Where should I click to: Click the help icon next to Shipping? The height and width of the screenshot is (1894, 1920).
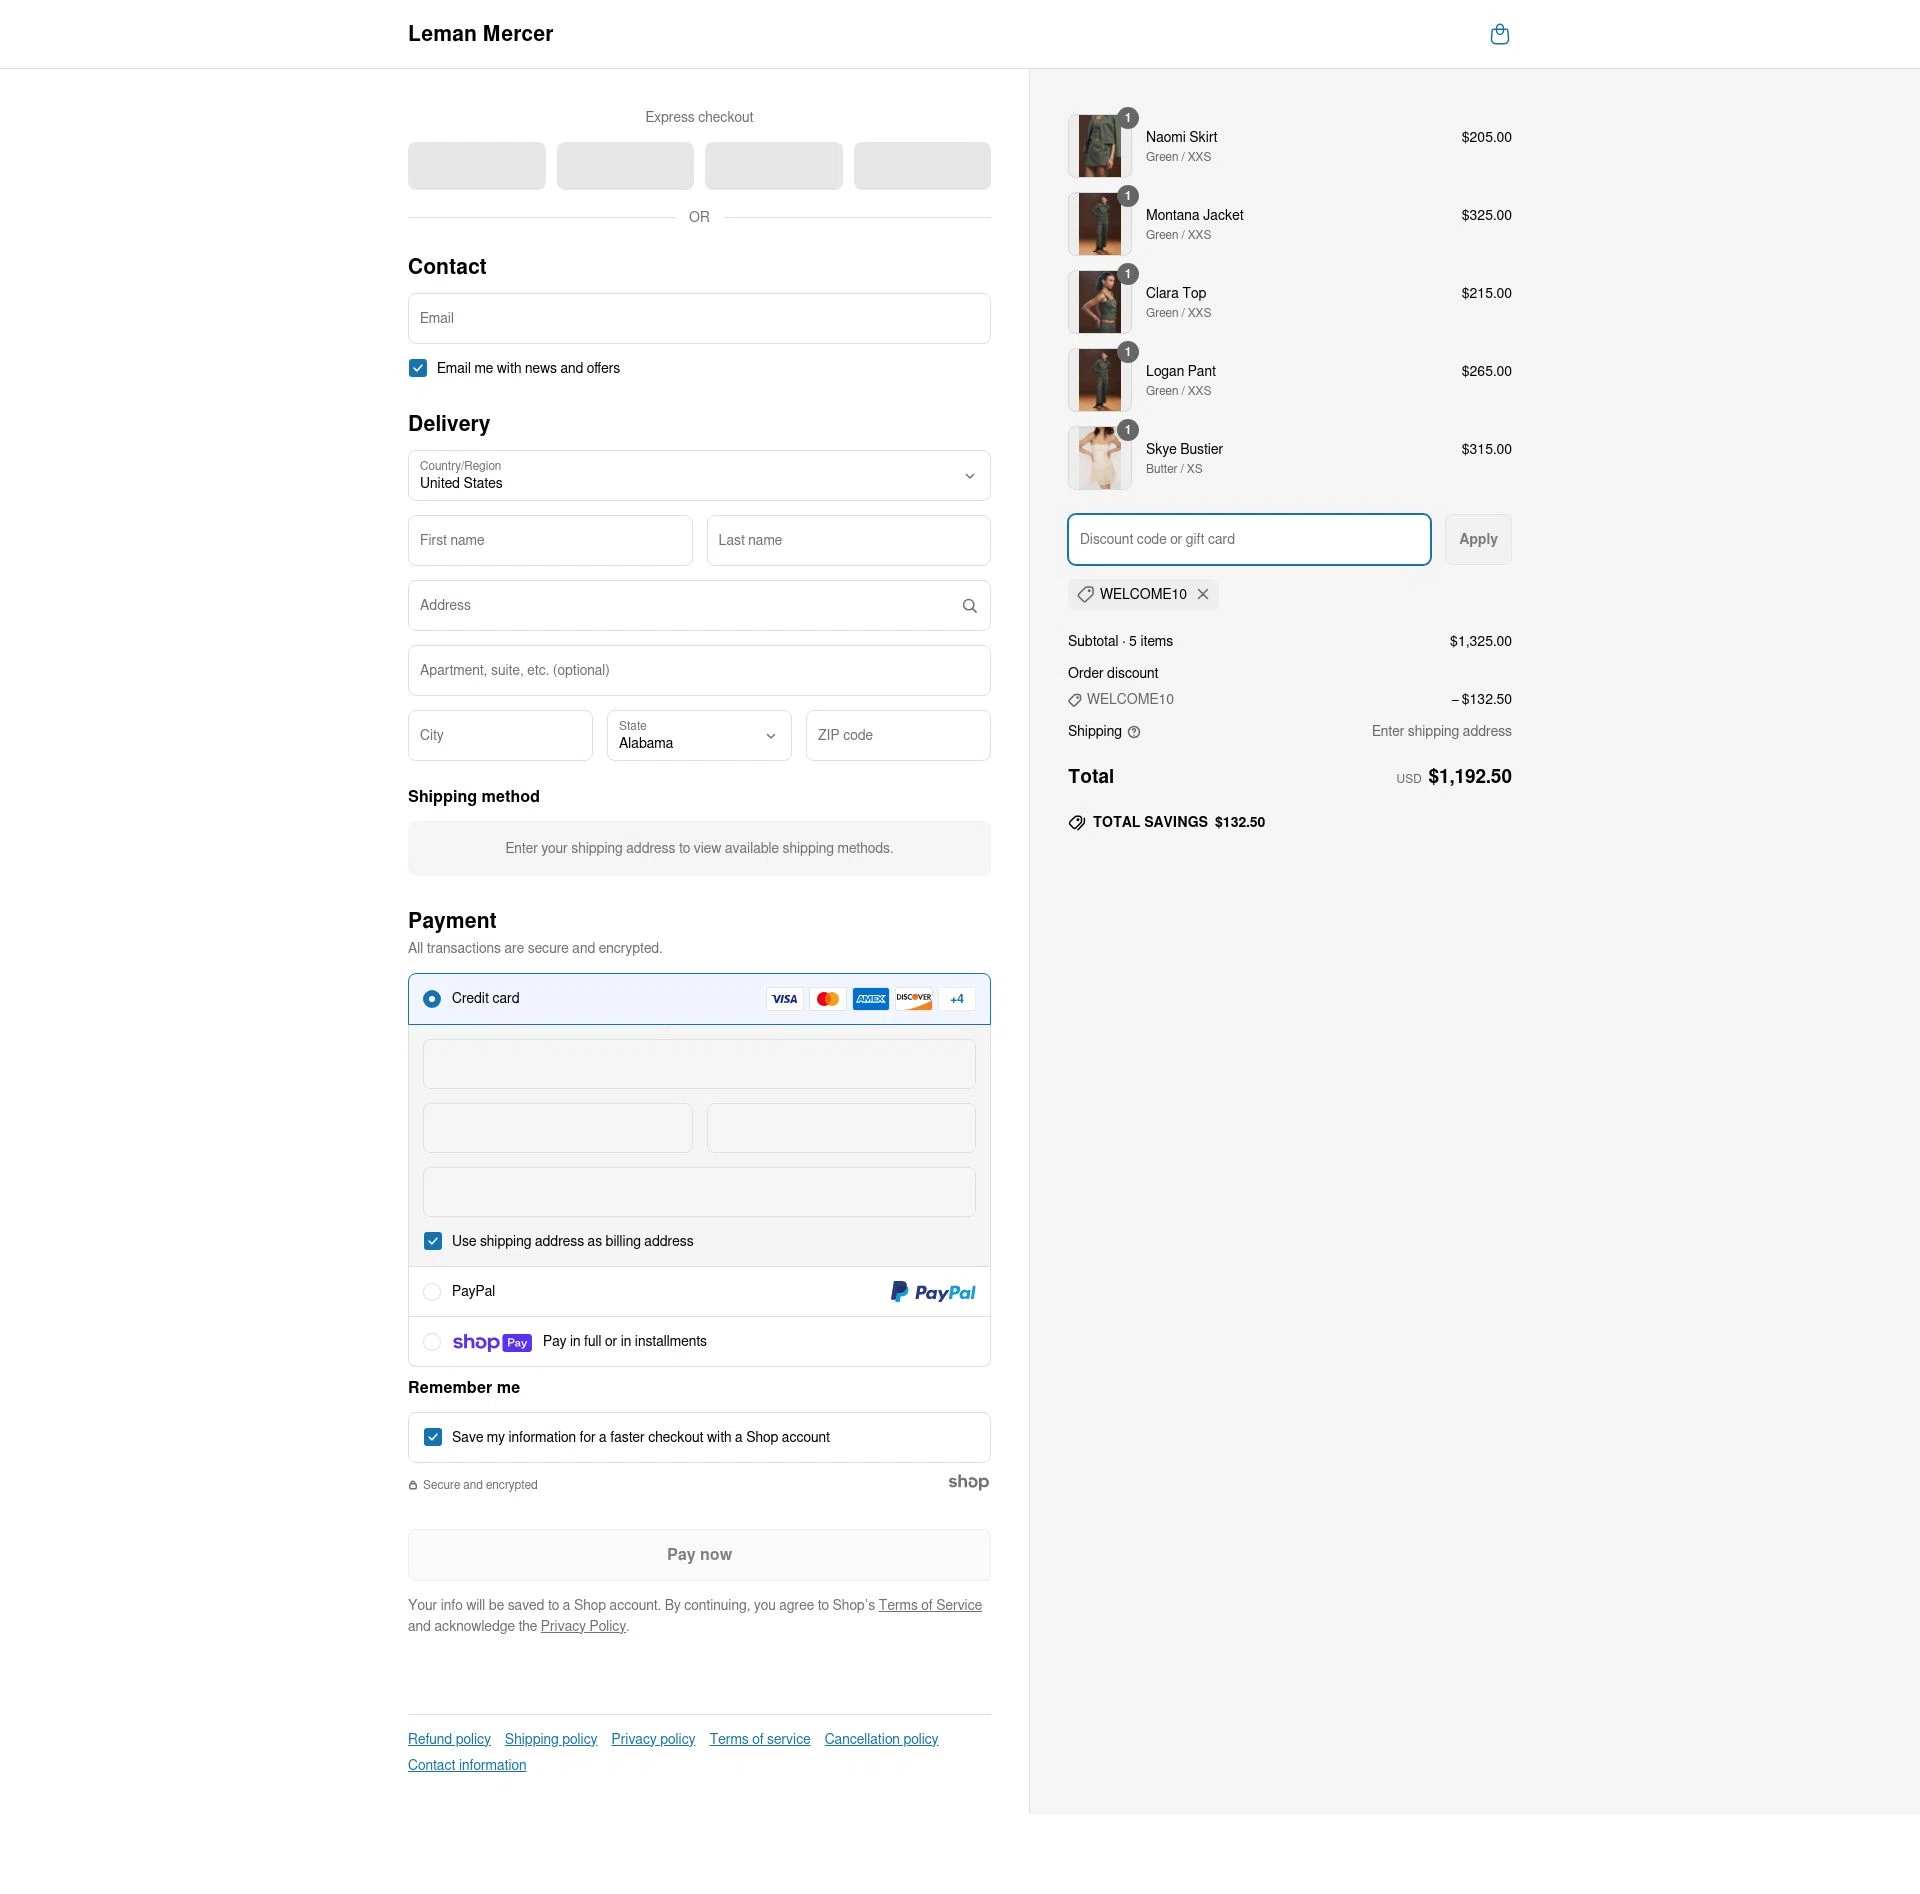click(x=1134, y=732)
